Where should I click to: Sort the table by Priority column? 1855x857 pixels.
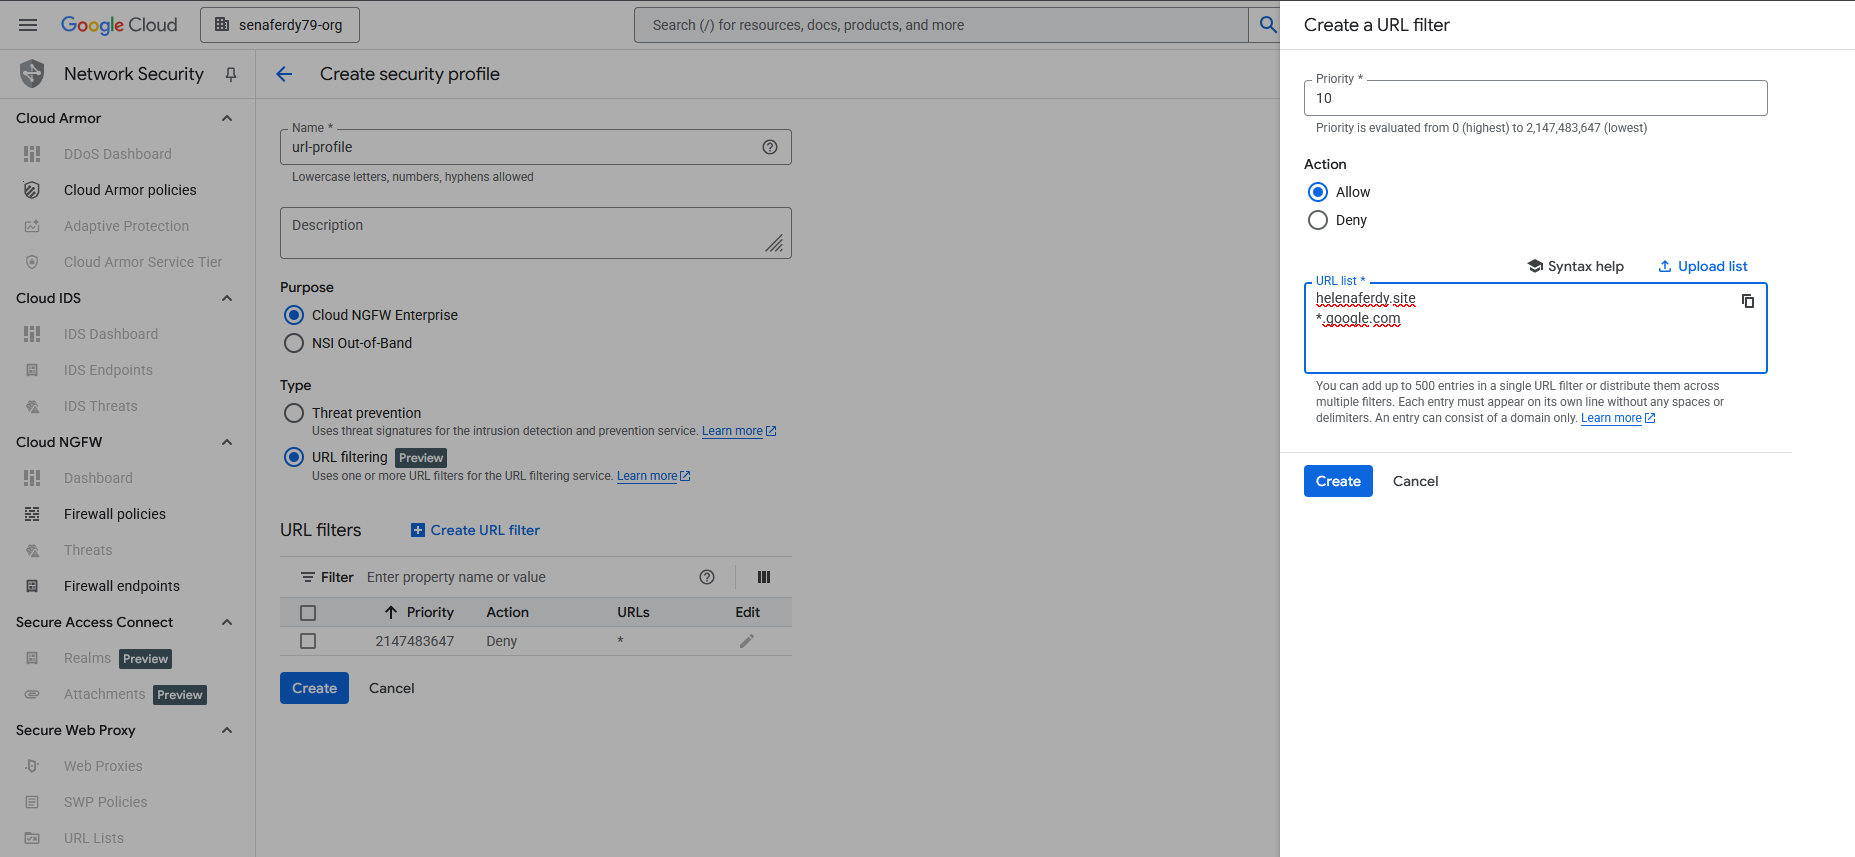pos(429,612)
